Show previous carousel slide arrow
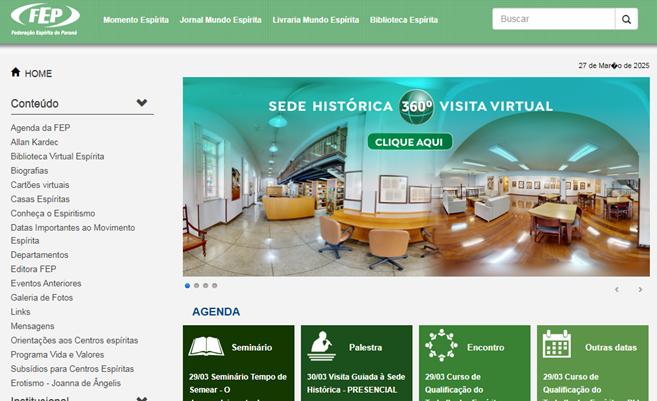This screenshot has height=401, width=657. 617,290
